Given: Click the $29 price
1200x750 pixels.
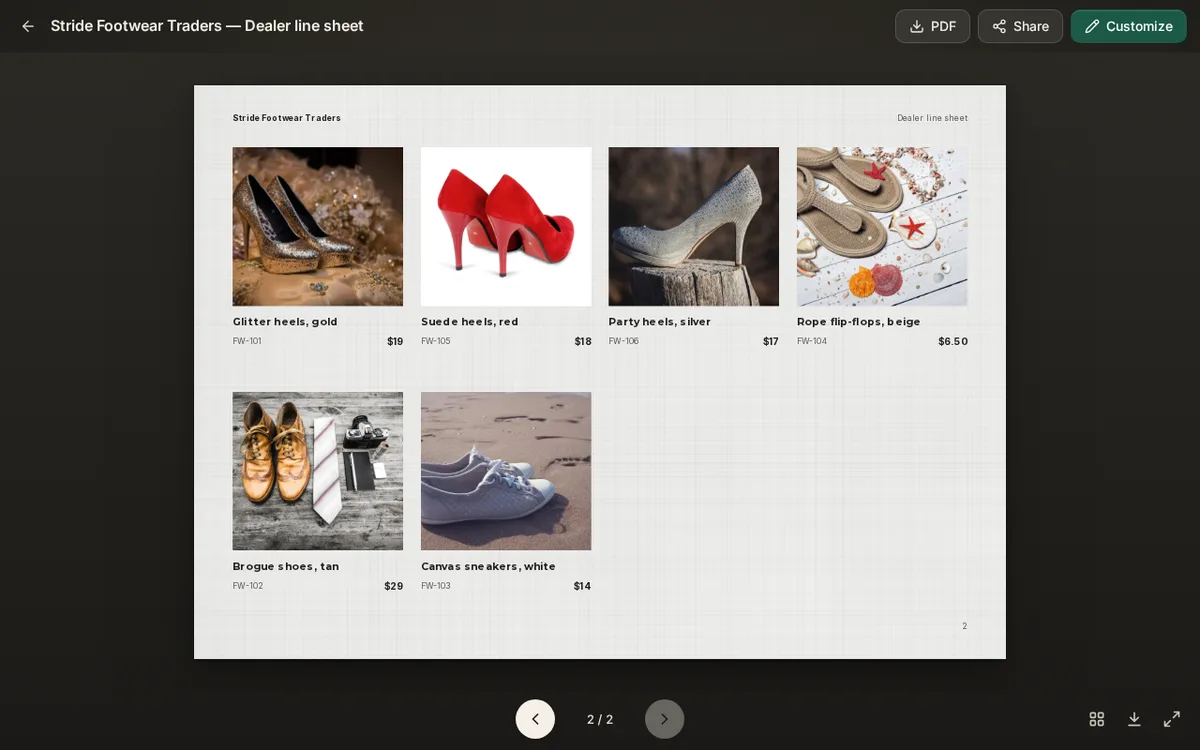Looking at the screenshot, I should point(394,586).
